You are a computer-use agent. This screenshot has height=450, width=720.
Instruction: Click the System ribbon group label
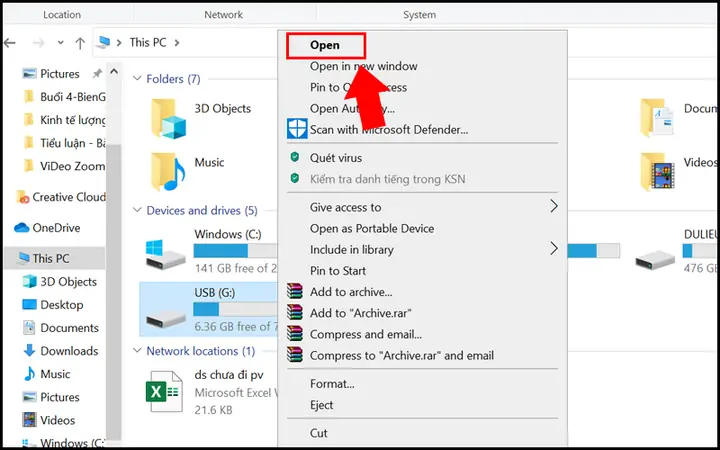pos(419,15)
